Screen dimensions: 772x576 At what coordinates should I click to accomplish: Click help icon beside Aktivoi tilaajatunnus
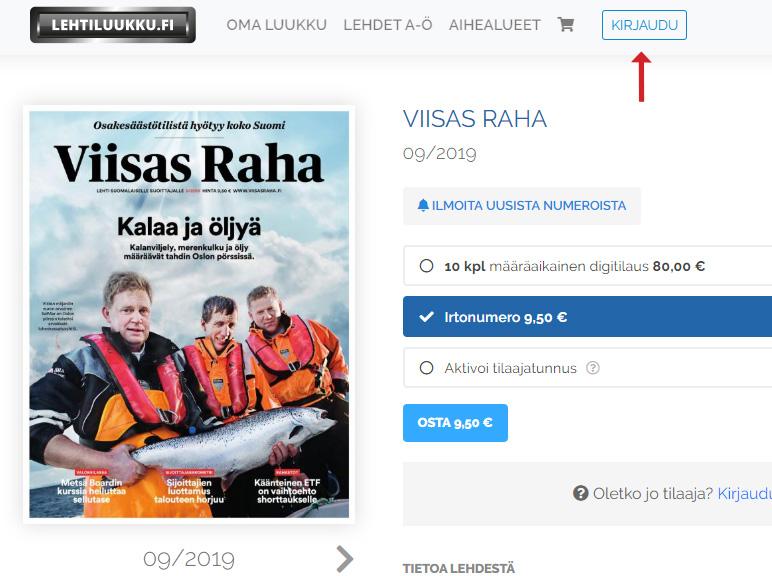593,368
